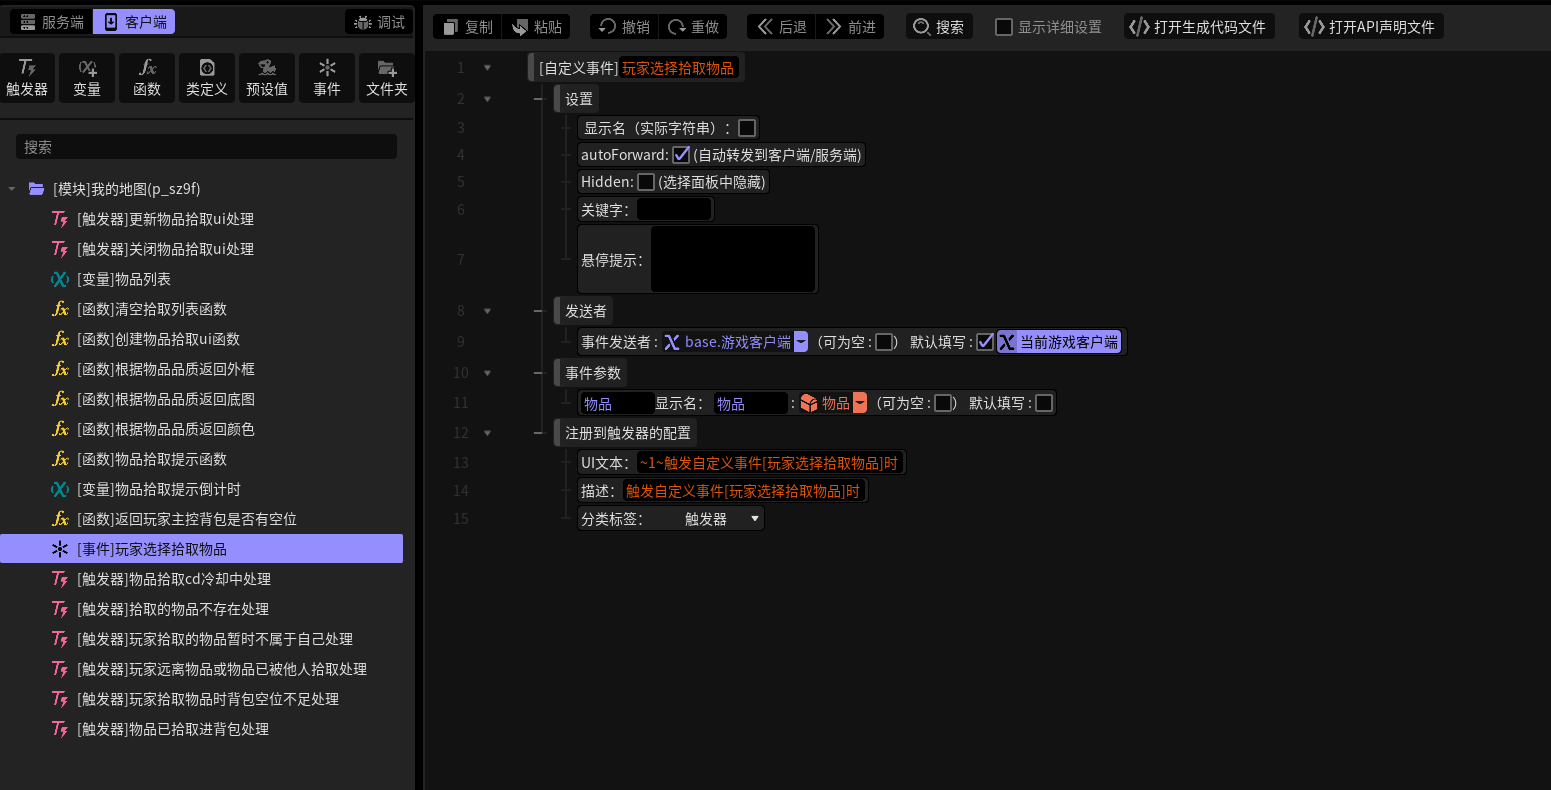Image resolution: width=1551 pixels, height=790 pixels.
Task: Open the 预设值 tool
Action: tap(267, 78)
